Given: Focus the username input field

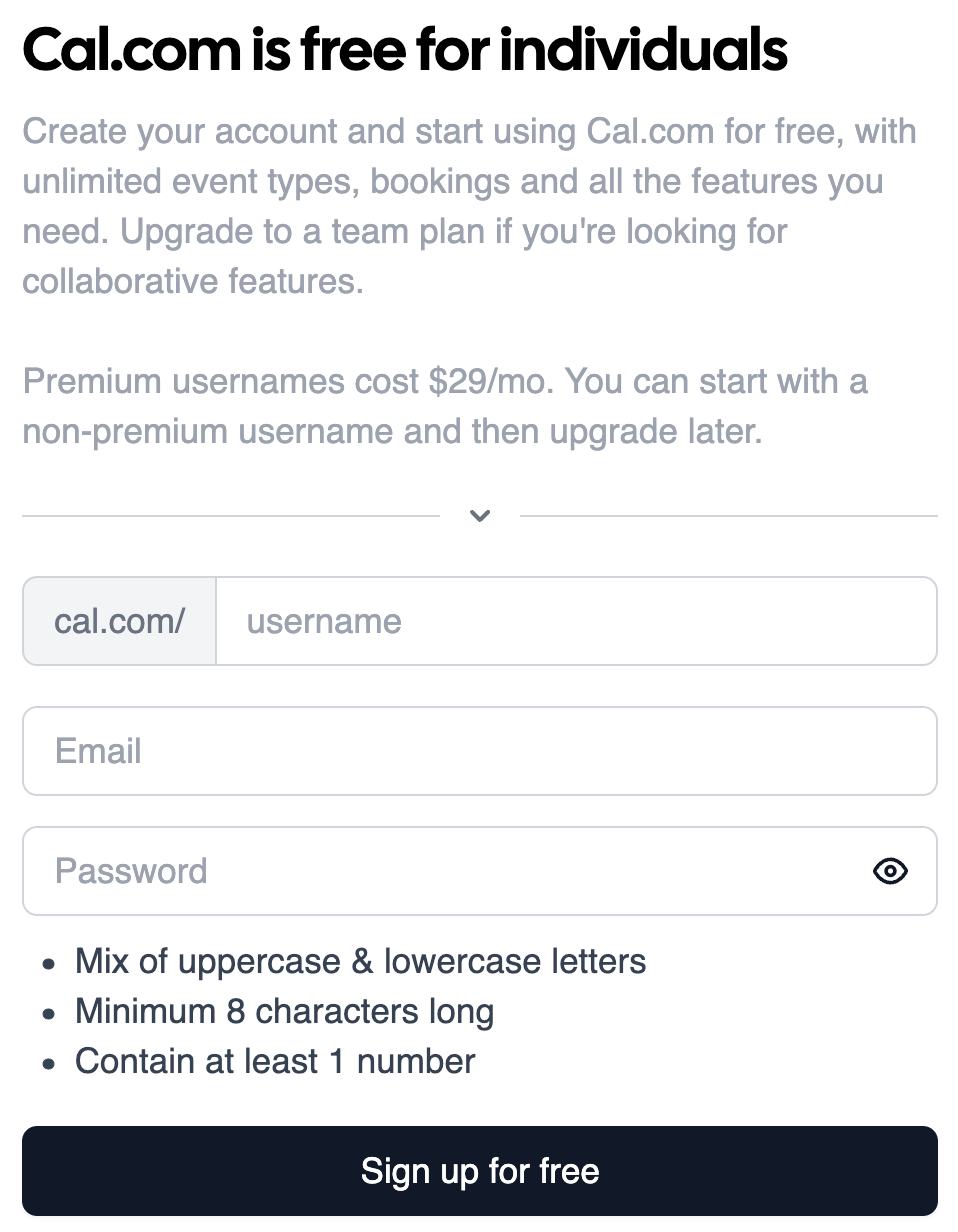Looking at the screenshot, I should (x=577, y=621).
